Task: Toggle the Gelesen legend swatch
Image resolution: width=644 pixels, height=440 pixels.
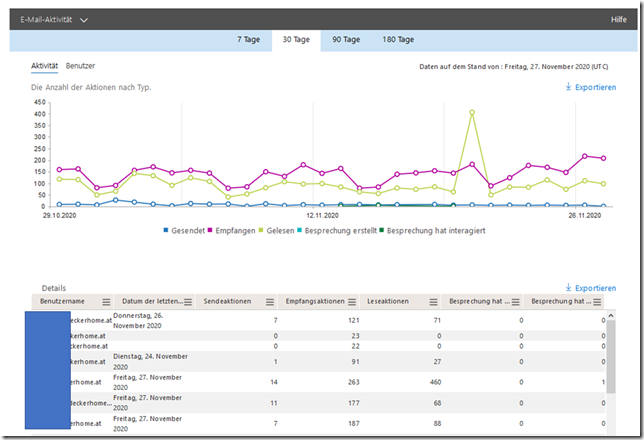Action: point(261,230)
